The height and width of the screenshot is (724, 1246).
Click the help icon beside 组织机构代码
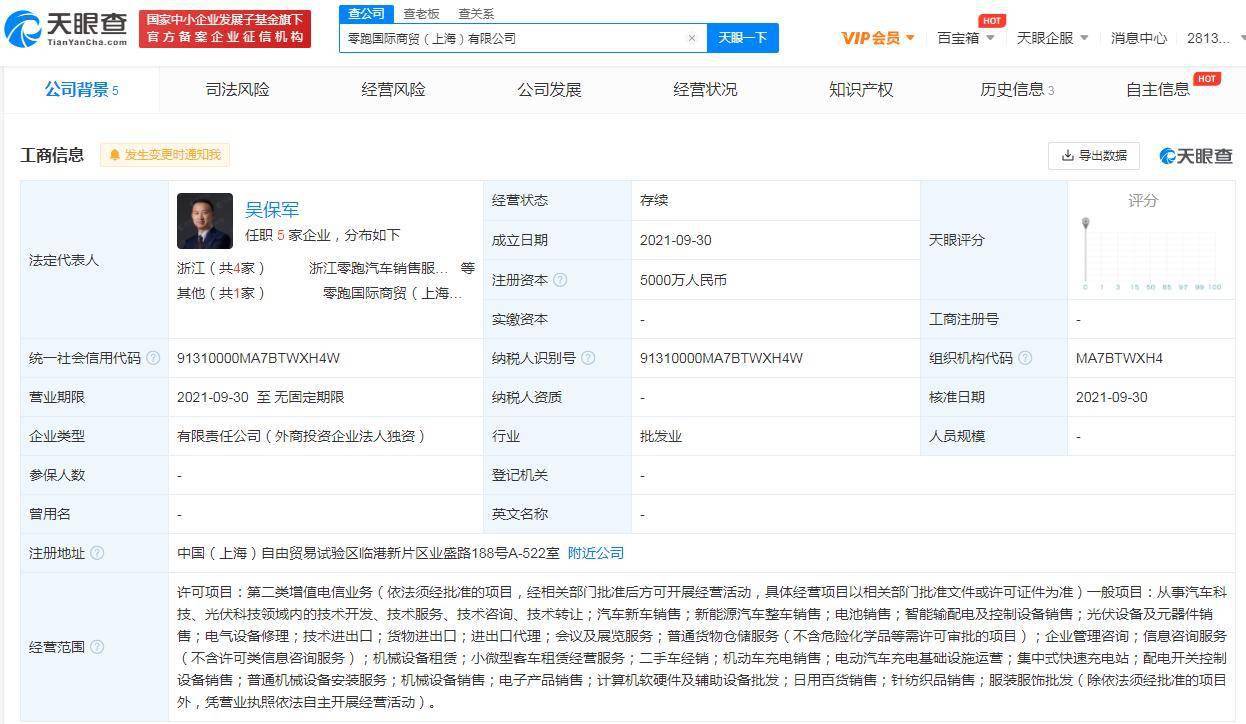click(x=1025, y=358)
